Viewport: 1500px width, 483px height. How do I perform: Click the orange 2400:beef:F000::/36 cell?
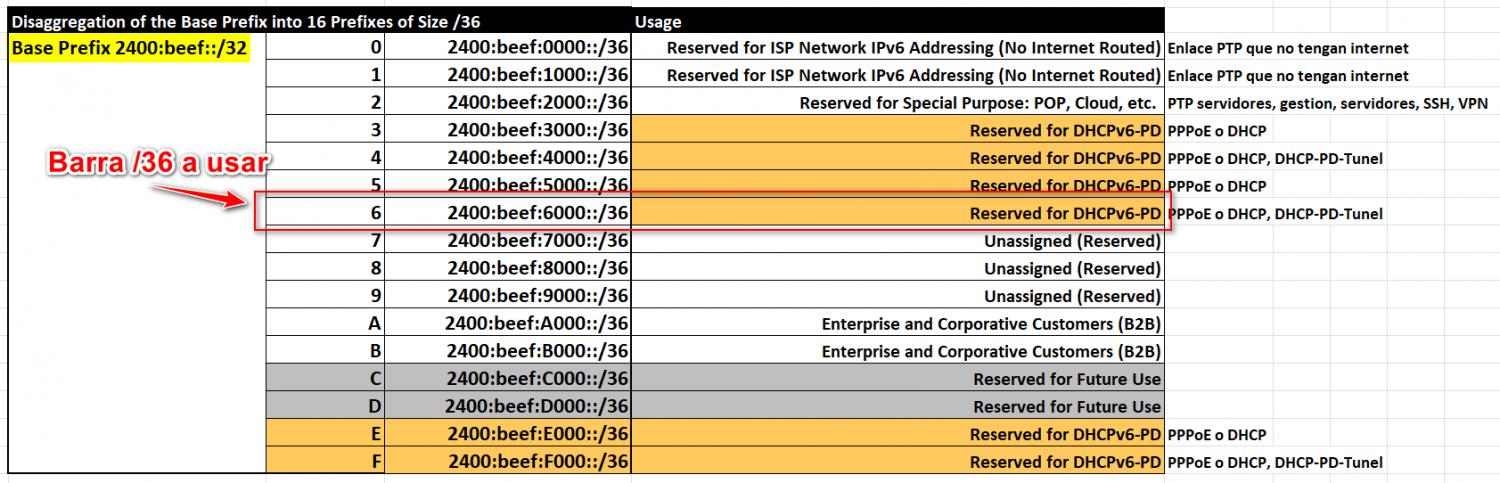[x=537, y=462]
